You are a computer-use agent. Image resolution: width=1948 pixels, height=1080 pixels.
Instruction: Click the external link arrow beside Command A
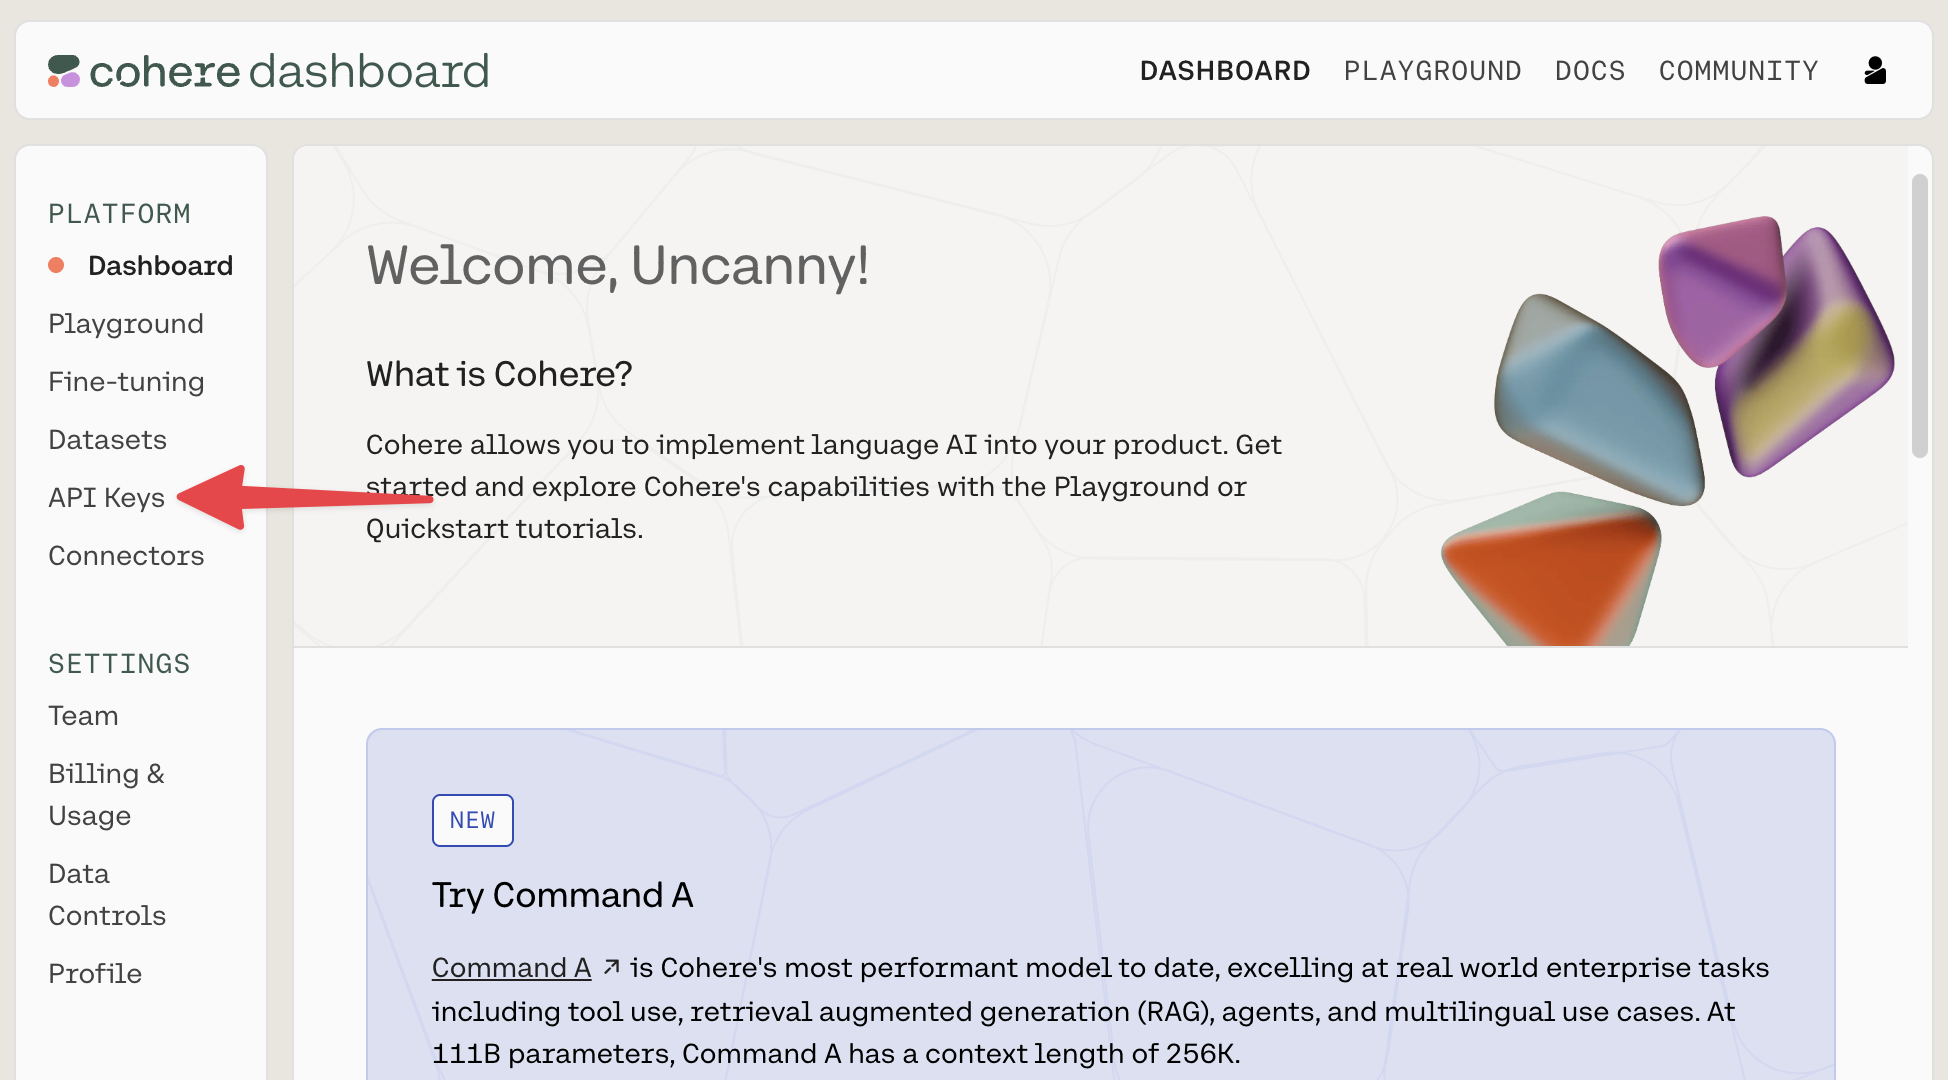point(612,967)
